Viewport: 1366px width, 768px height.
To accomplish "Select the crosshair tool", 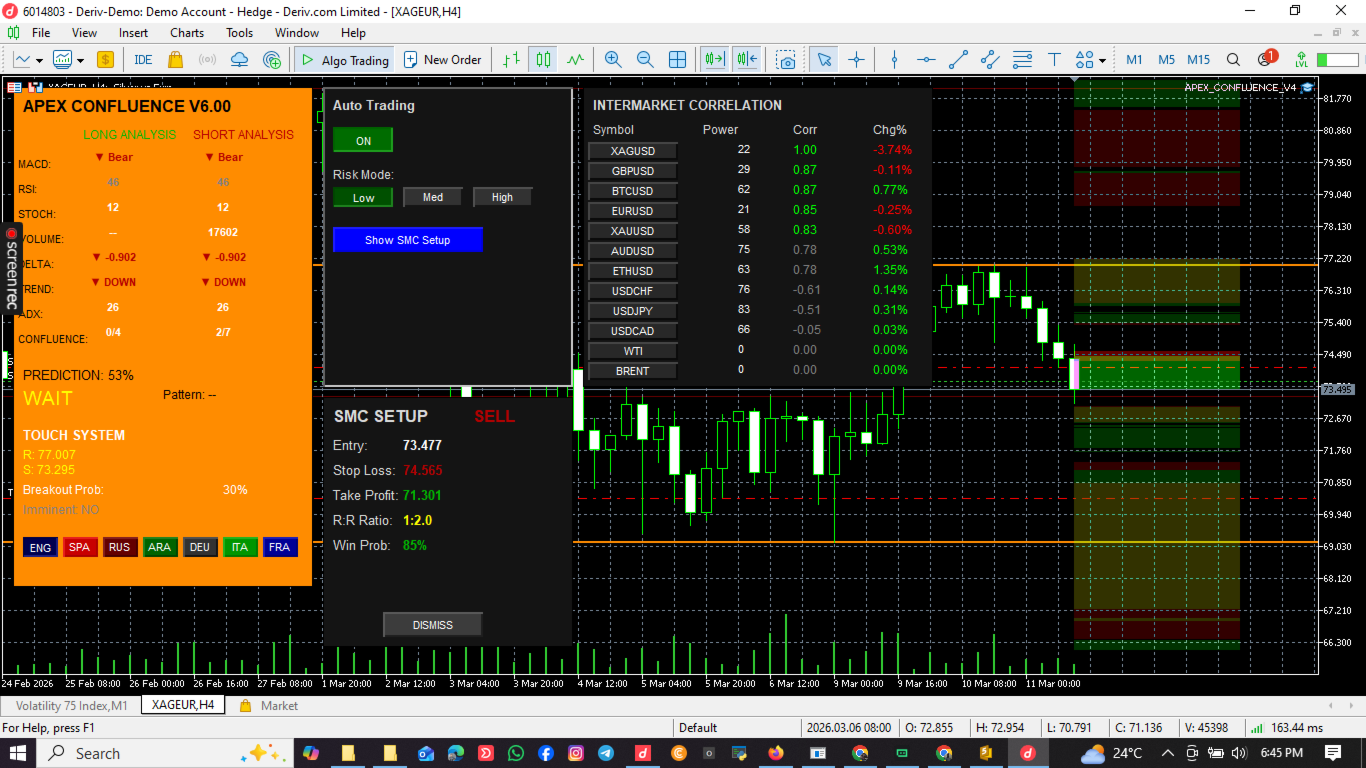I will click(856, 60).
